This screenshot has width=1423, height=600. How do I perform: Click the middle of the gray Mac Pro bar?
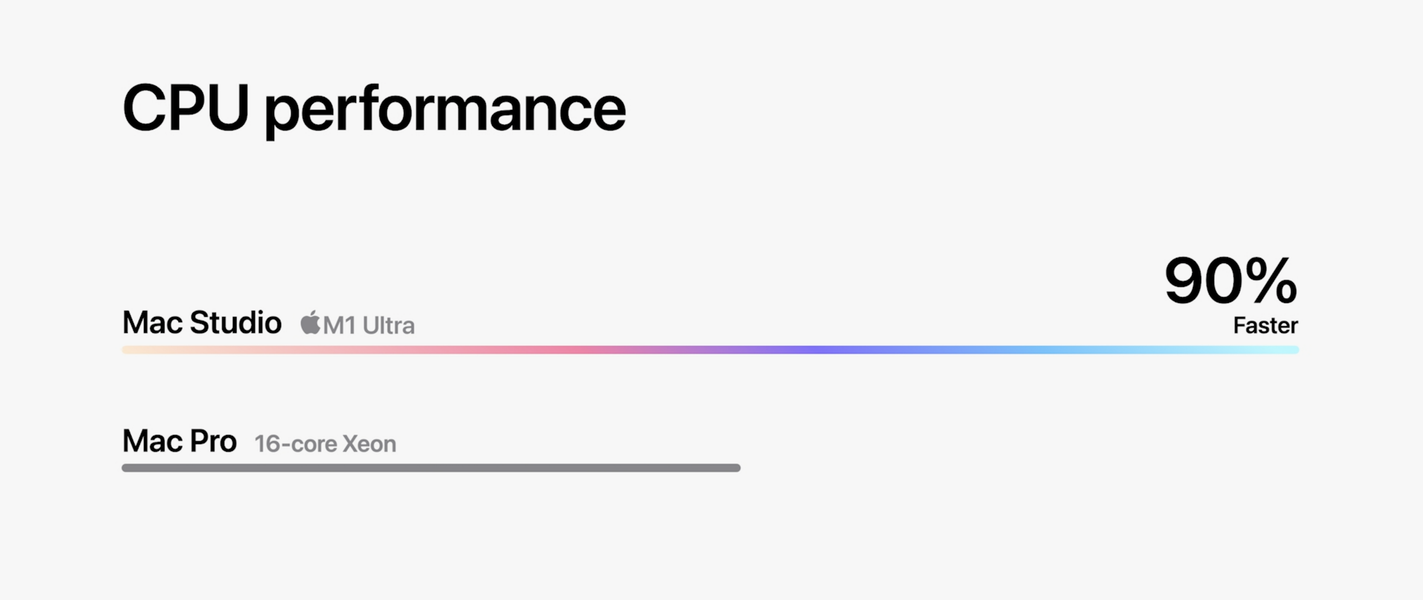tap(431, 468)
